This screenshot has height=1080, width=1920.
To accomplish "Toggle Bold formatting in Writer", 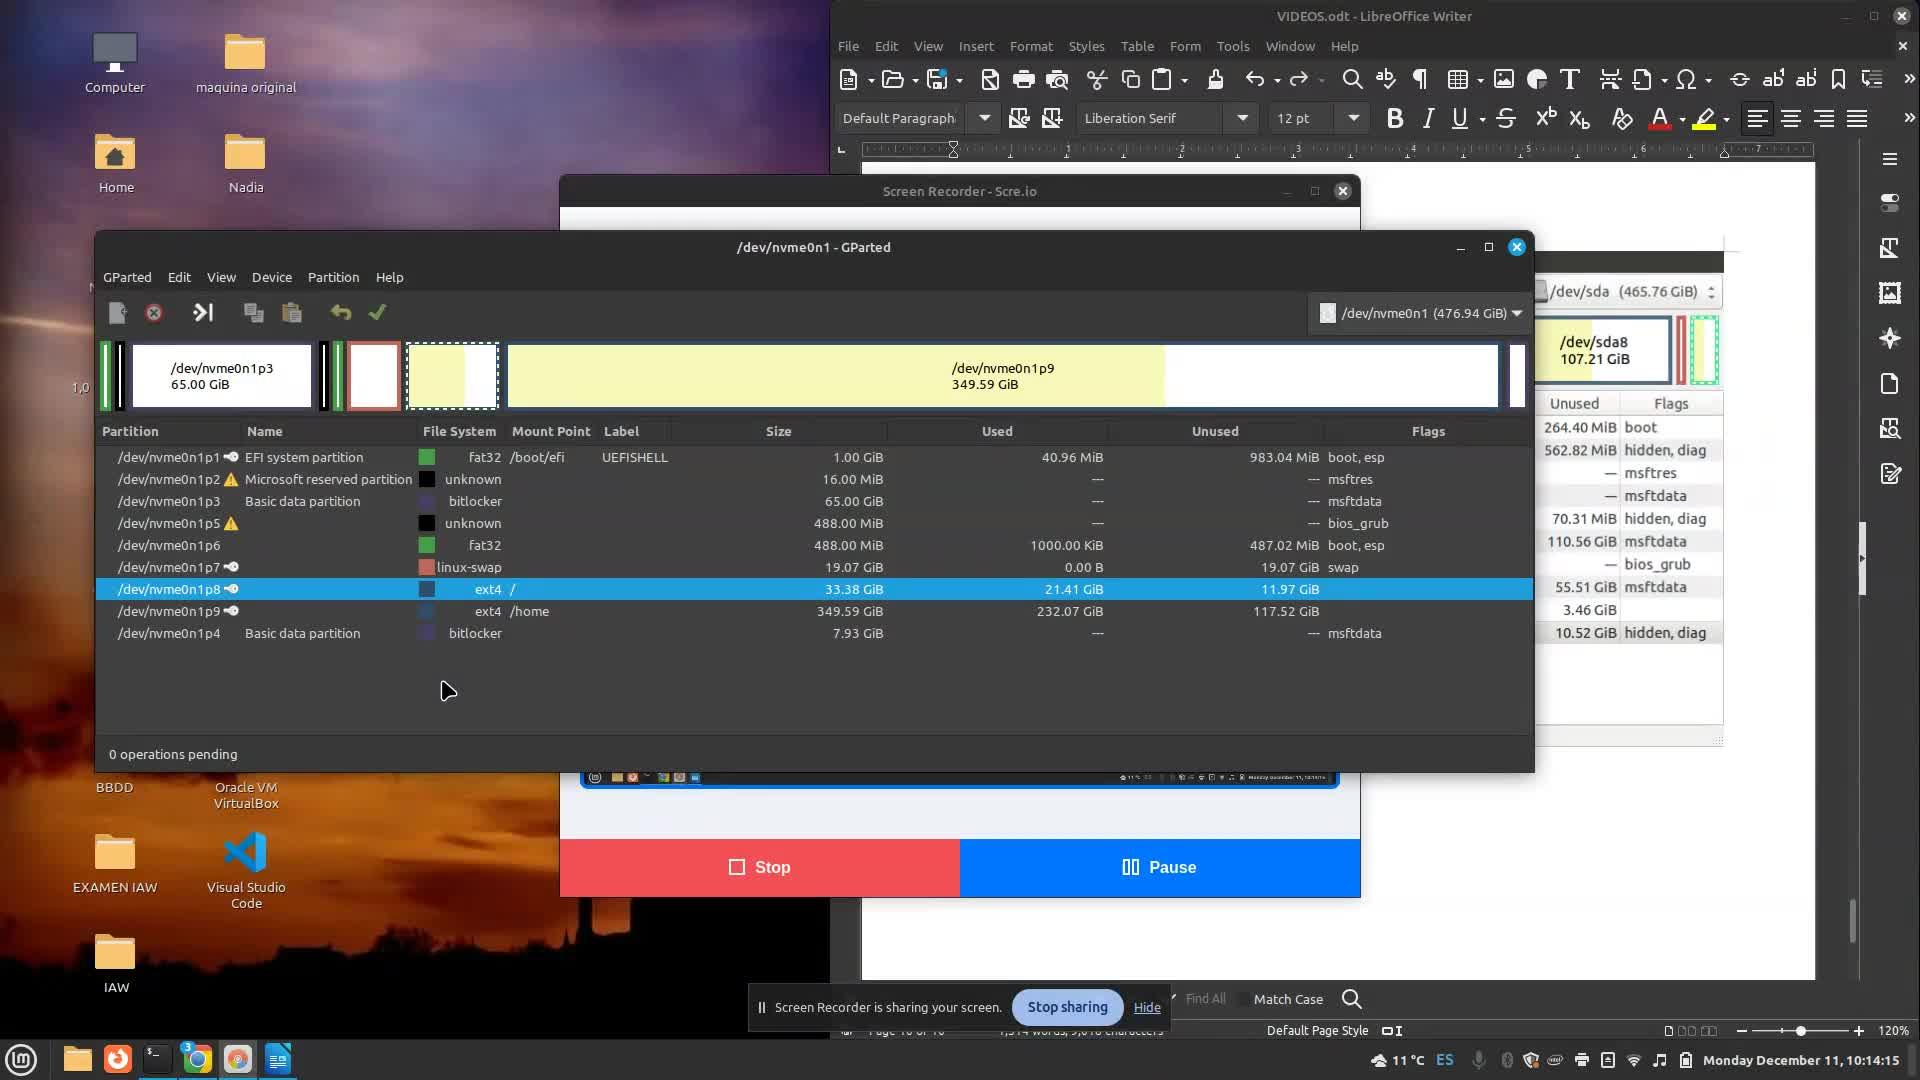I will (x=1395, y=119).
